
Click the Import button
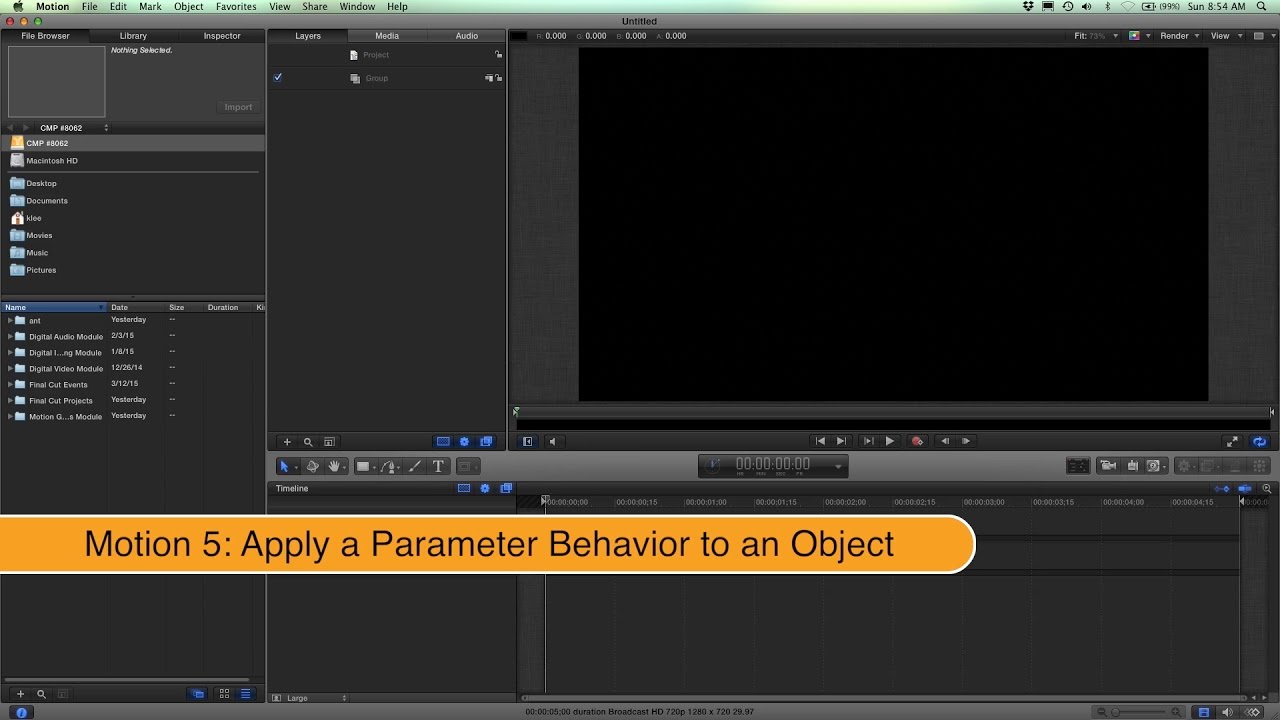click(238, 107)
